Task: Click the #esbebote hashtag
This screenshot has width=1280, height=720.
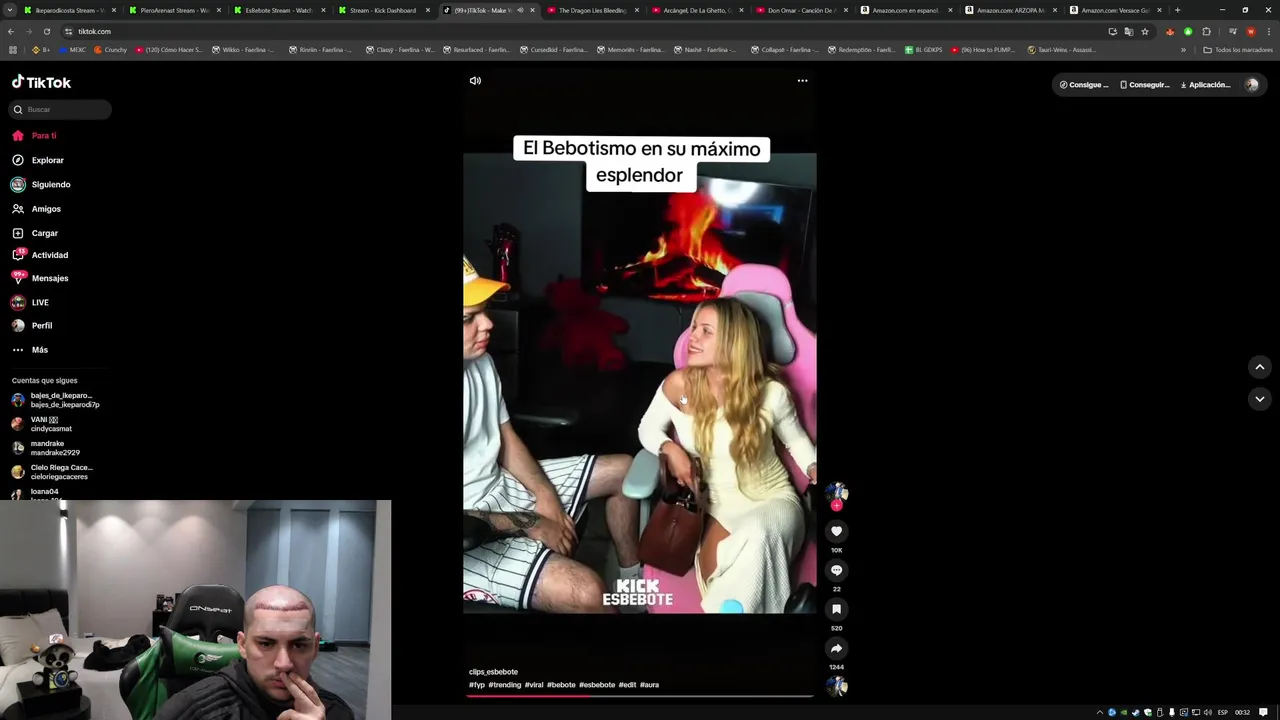Action: click(597, 685)
